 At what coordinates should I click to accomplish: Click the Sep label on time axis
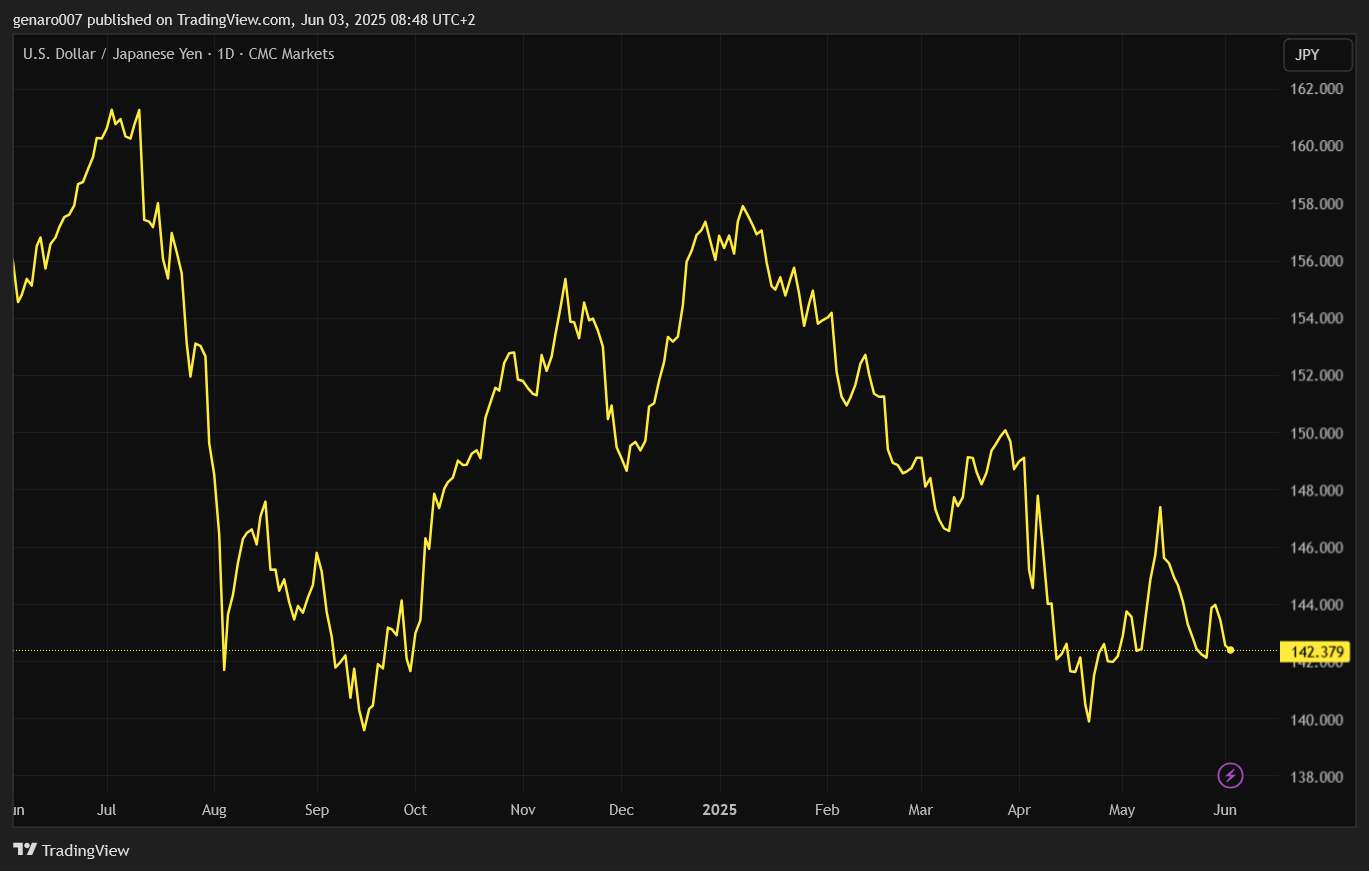coord(317,810)
